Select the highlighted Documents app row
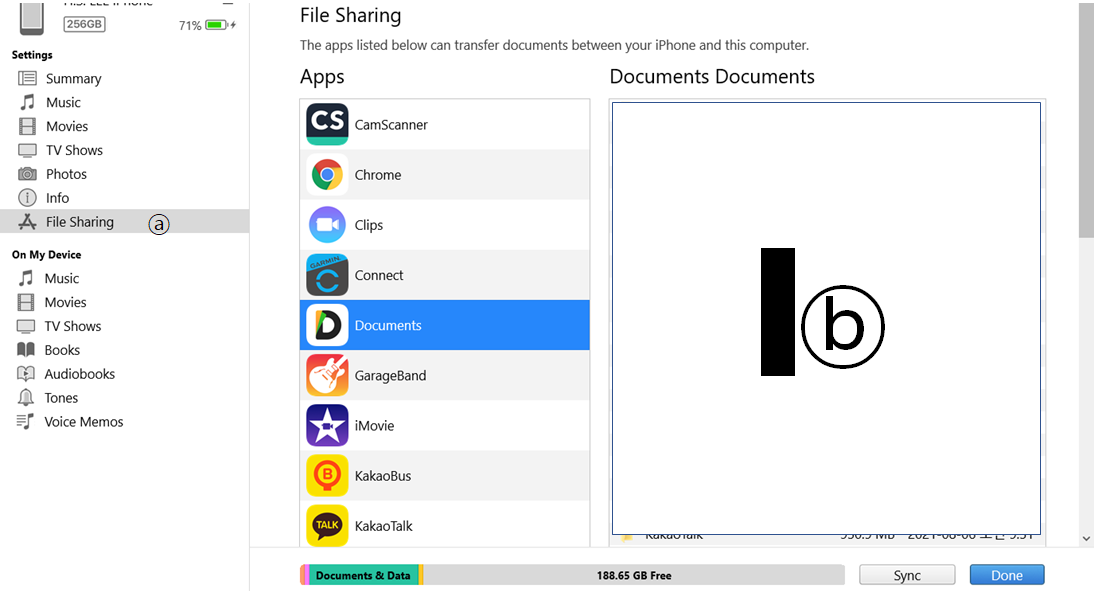The width and height of the screenshot is (1094, 591). (444, 325)
